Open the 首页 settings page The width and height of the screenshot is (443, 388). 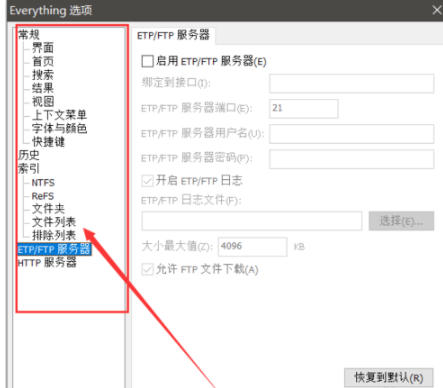click(x=43, y=61)
